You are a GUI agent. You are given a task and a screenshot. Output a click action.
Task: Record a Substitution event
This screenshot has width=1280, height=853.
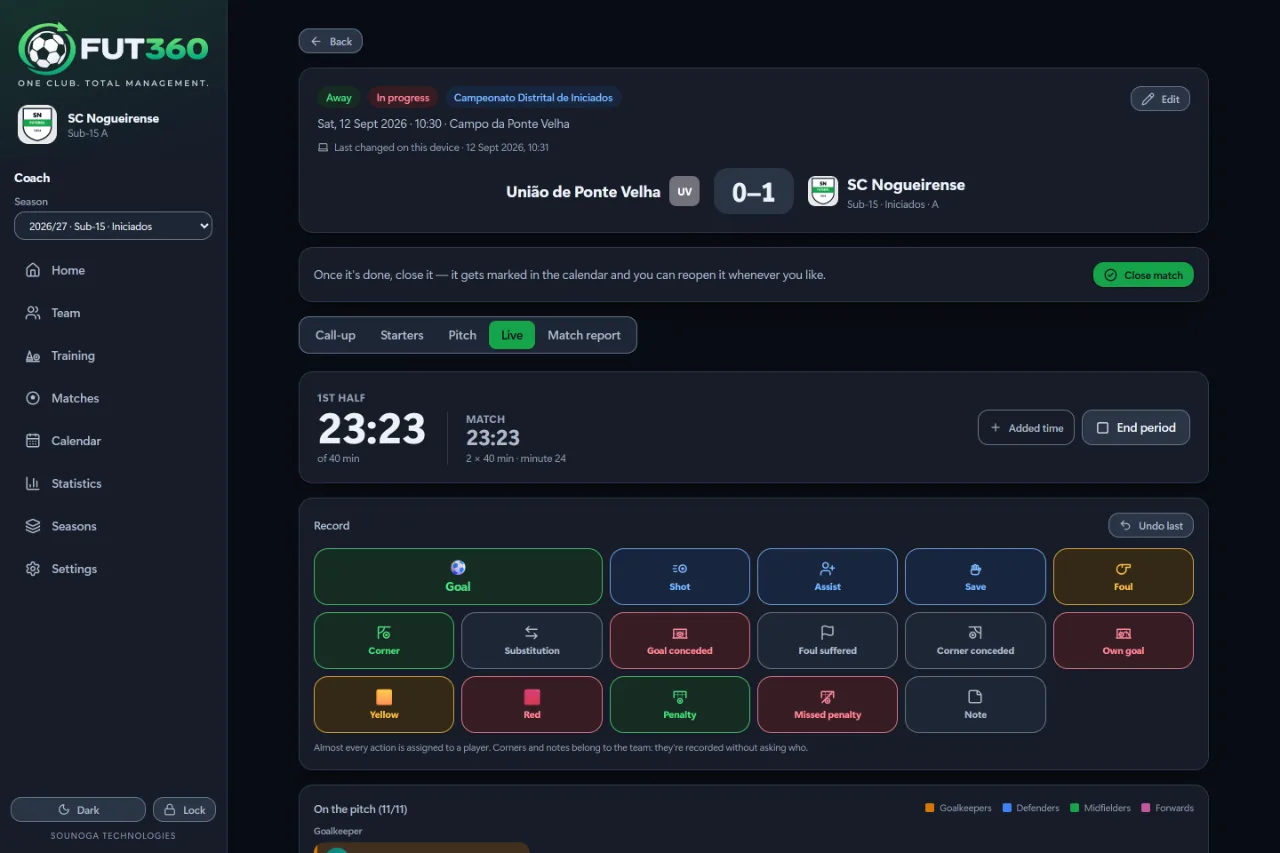point(532,640)
